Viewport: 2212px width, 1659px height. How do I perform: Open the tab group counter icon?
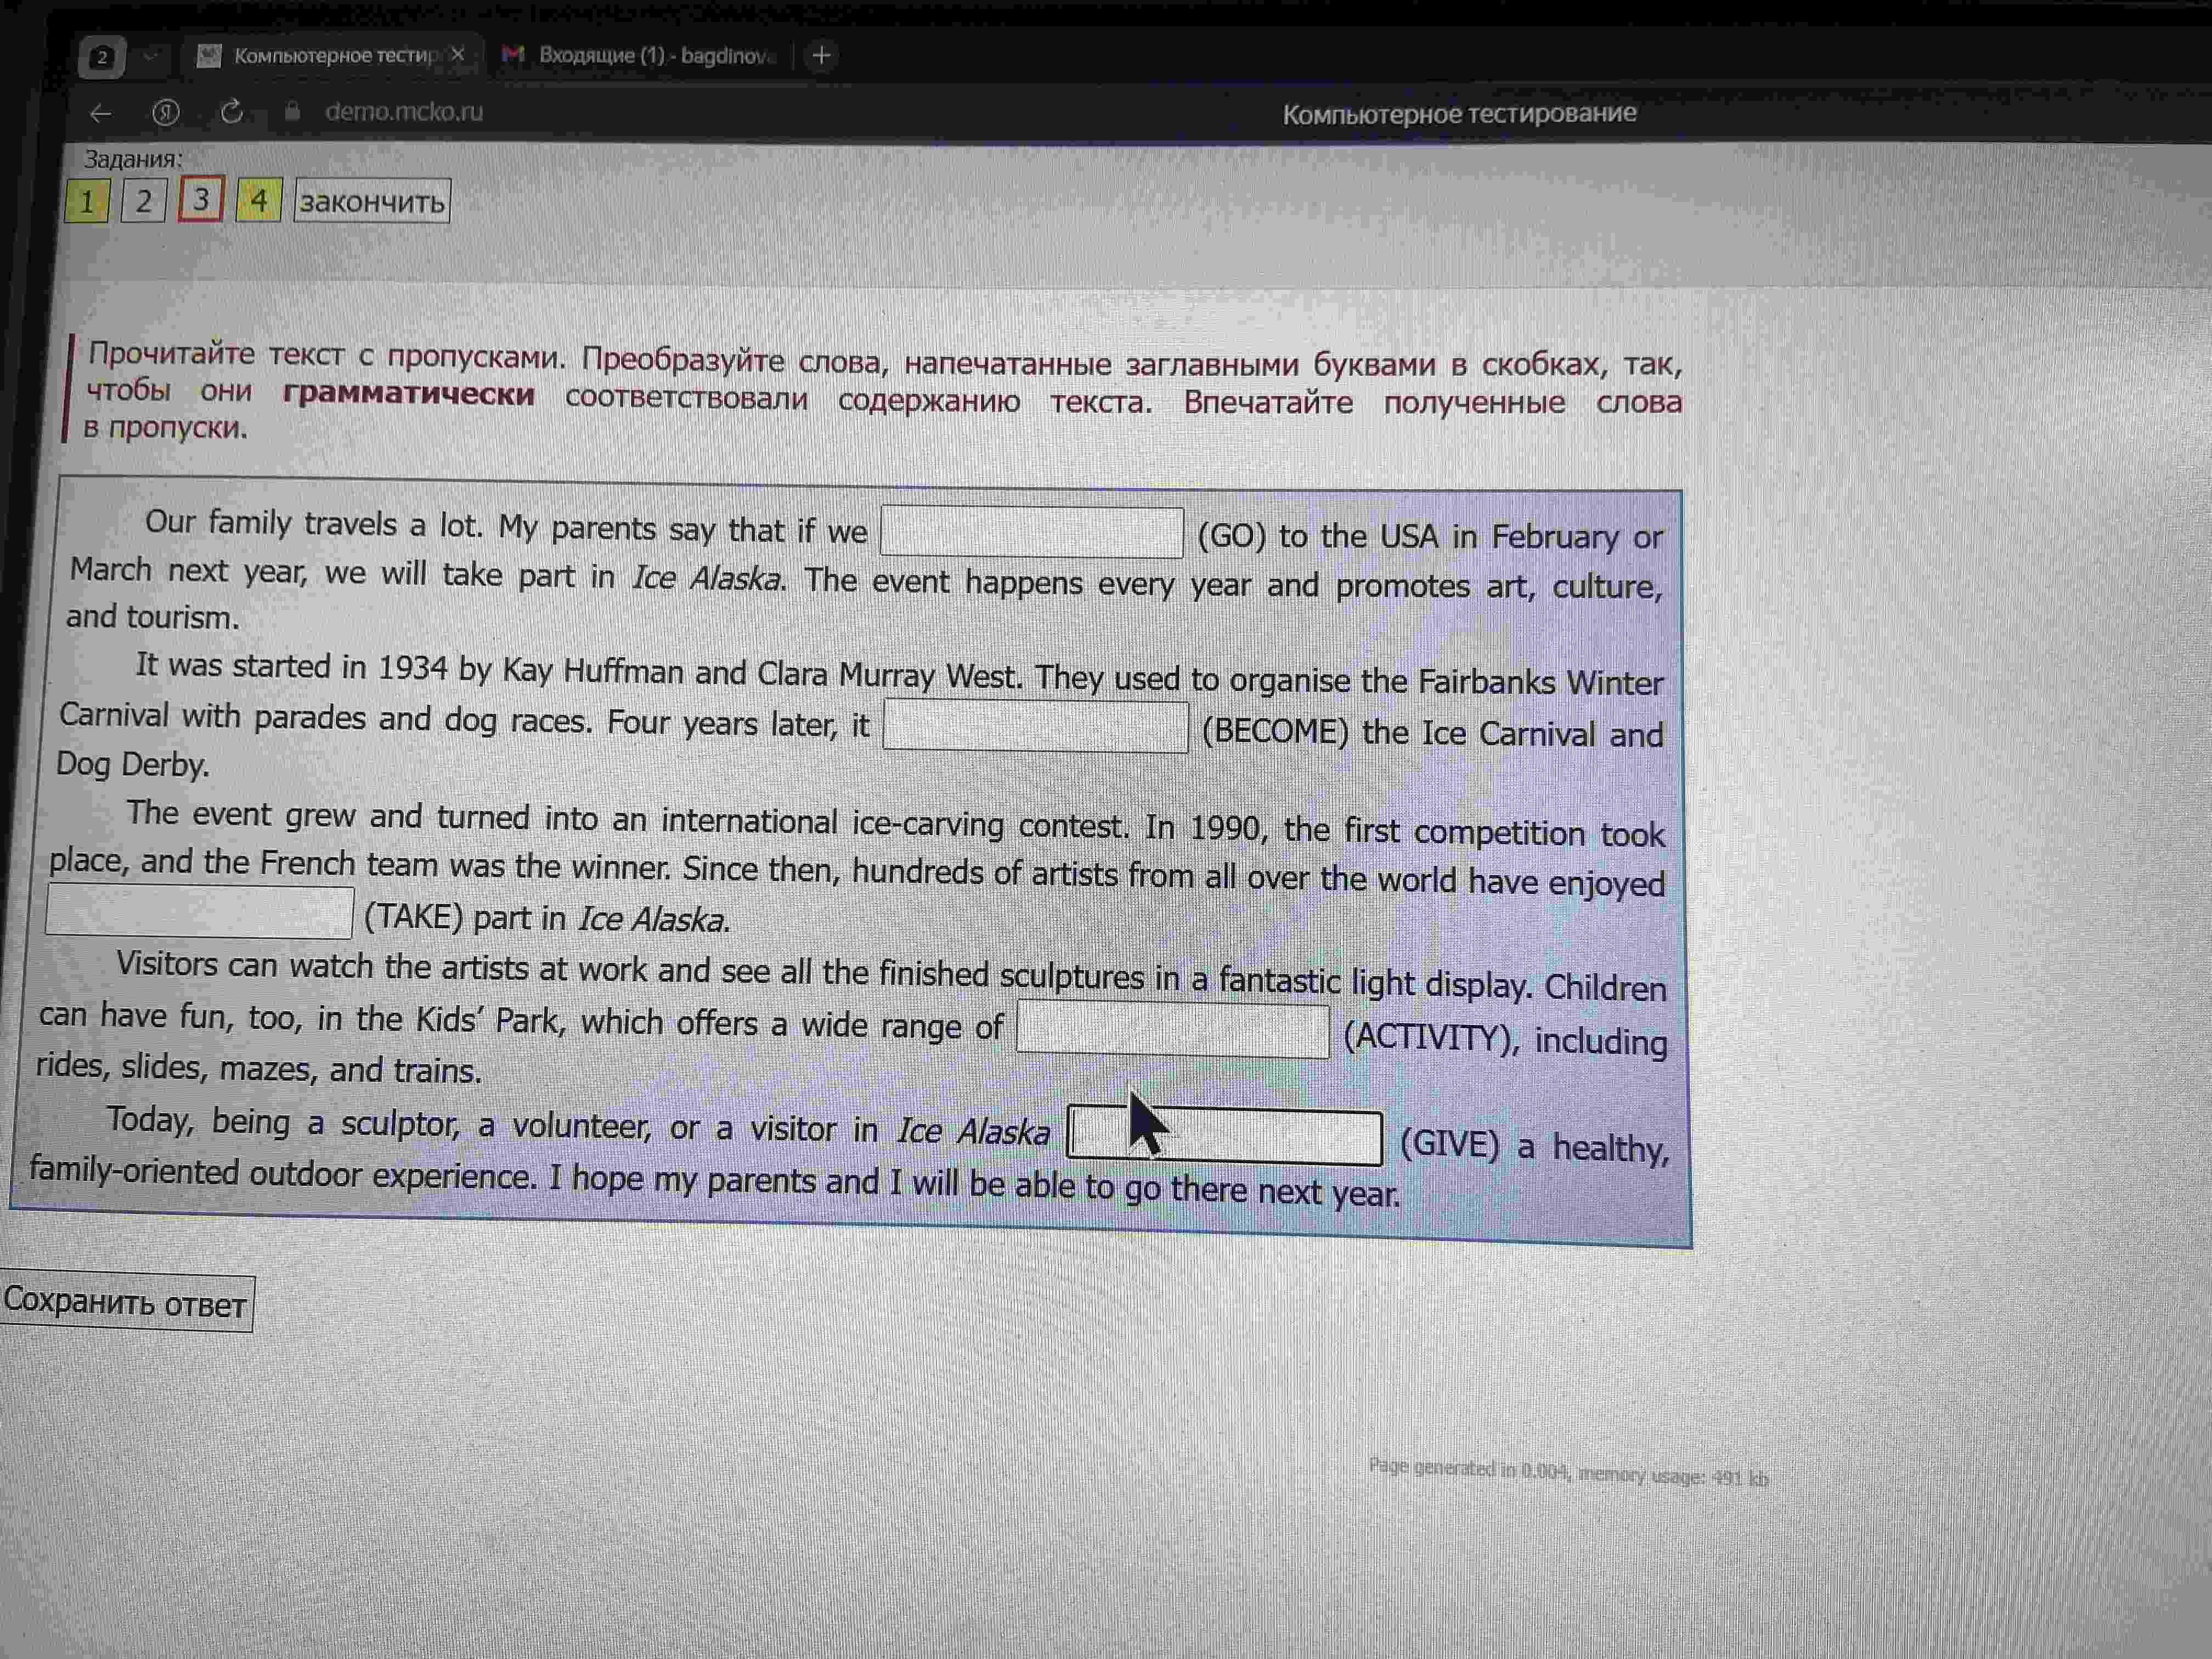click(102, 57)
